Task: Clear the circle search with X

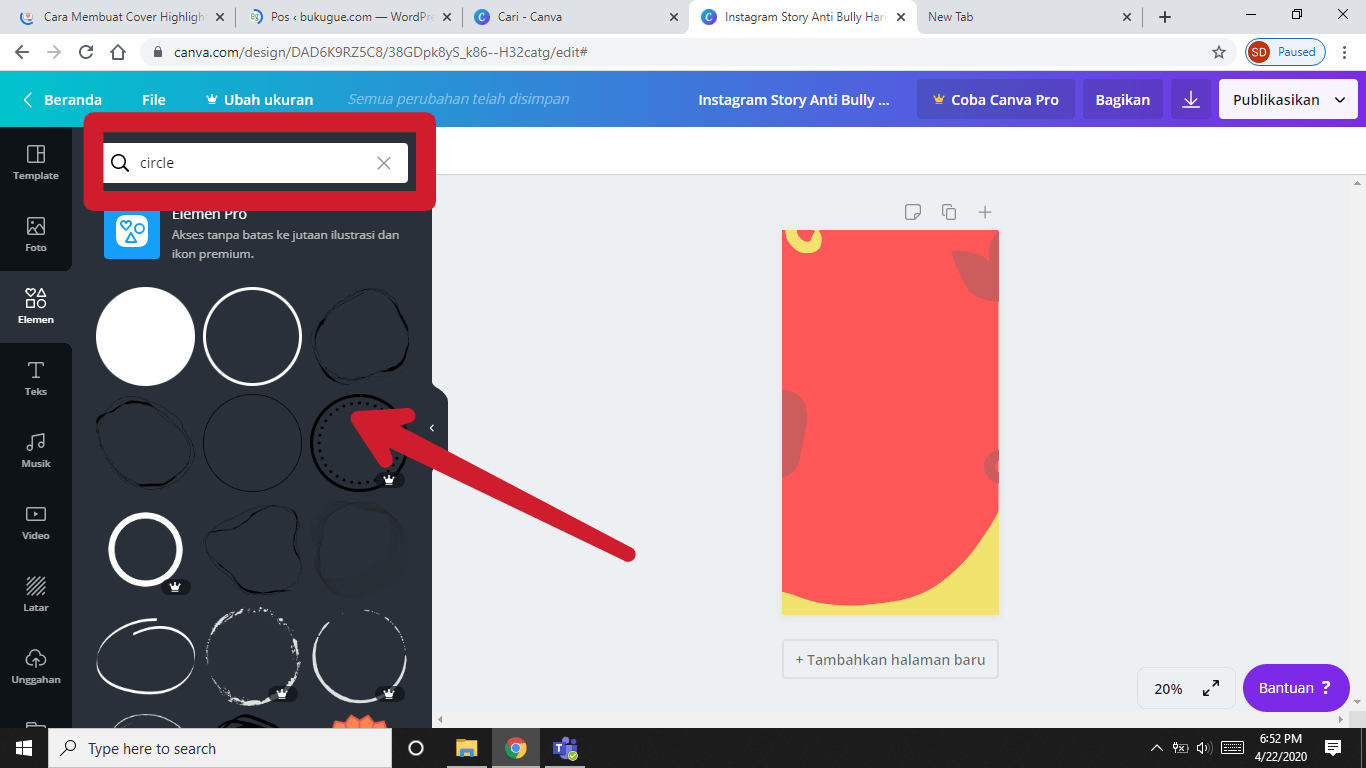Action: point(383,162)
